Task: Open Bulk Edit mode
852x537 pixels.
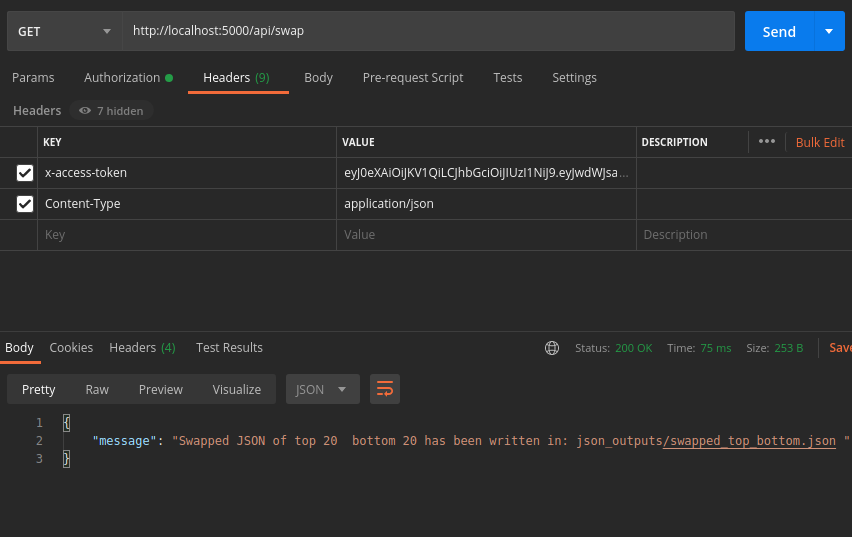Action: (x=820, y=142)
